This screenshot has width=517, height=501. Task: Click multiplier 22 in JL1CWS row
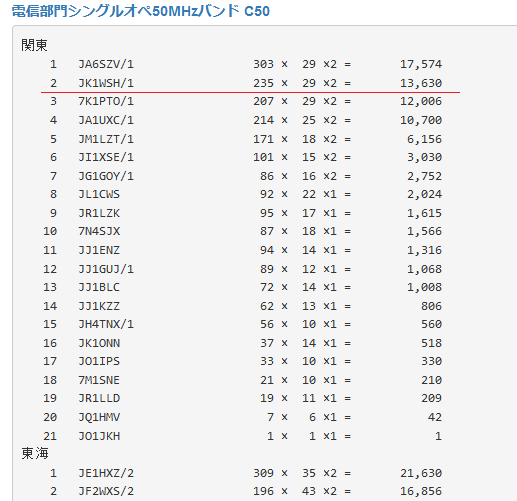309,194
